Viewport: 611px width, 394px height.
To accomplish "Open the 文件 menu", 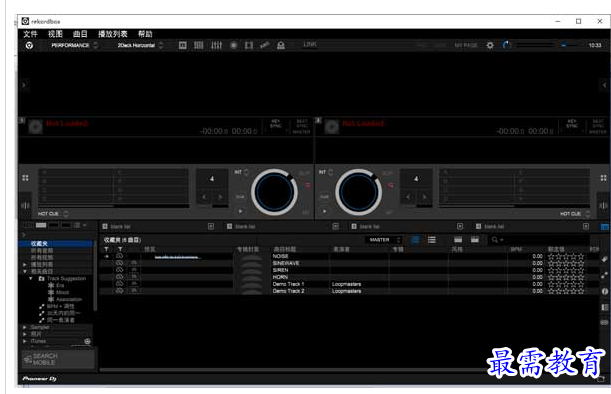I will tap(30, 34).
